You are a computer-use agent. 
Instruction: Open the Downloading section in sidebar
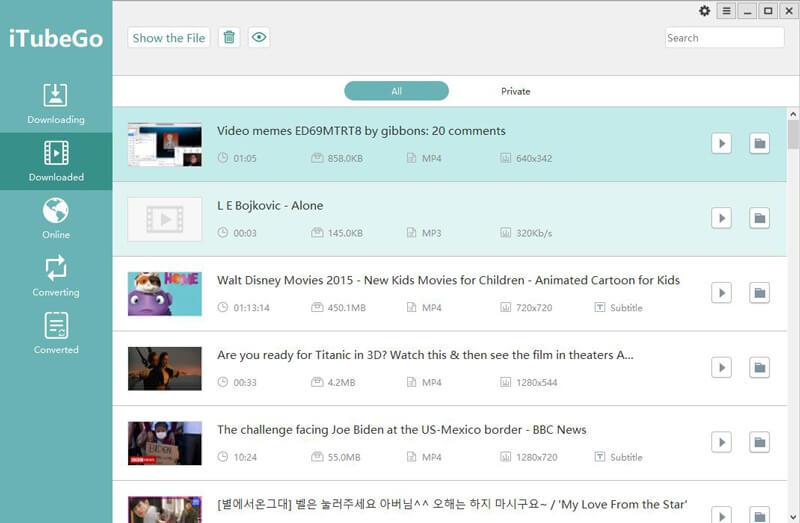click(56, 104)
